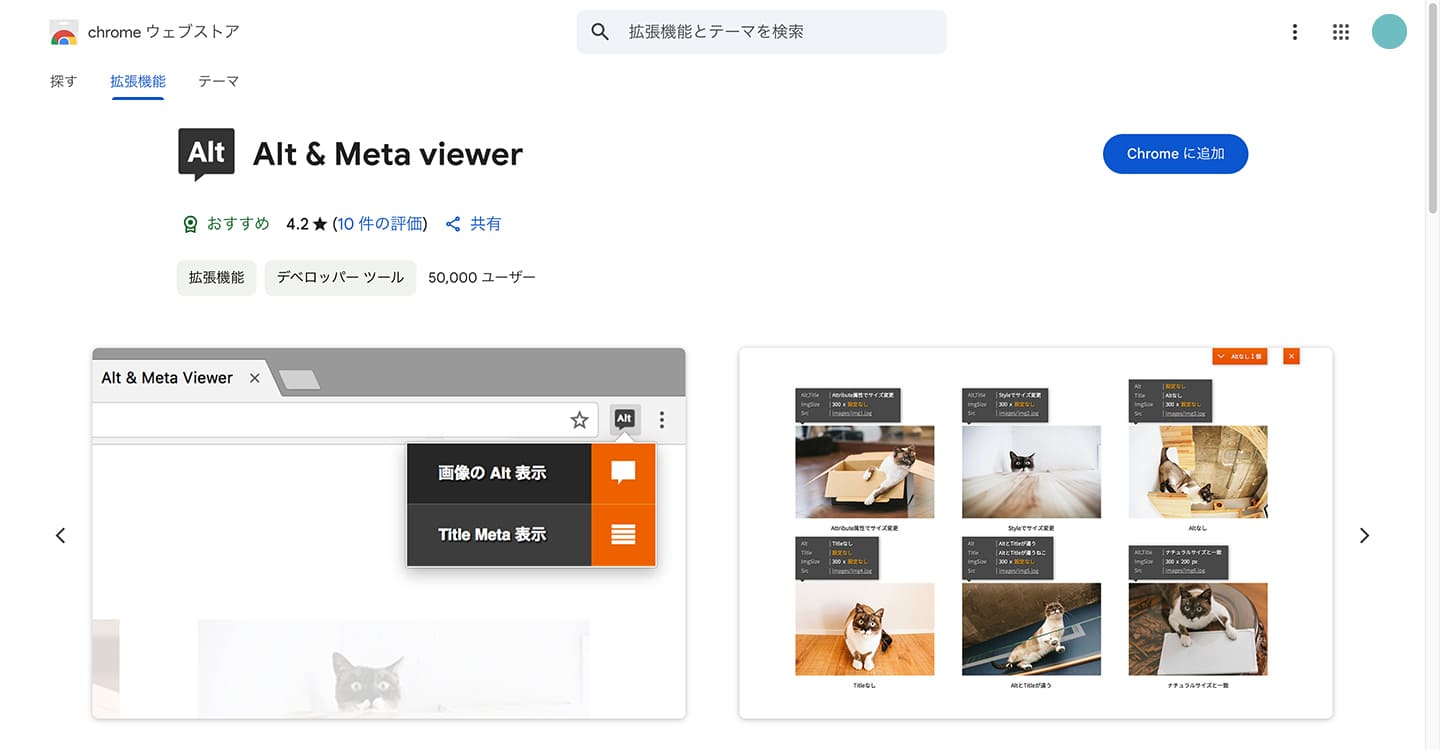The image size is (1440, 750).
Task: Click the Alt & Meta viewer title text
Action: click(388, 154)
